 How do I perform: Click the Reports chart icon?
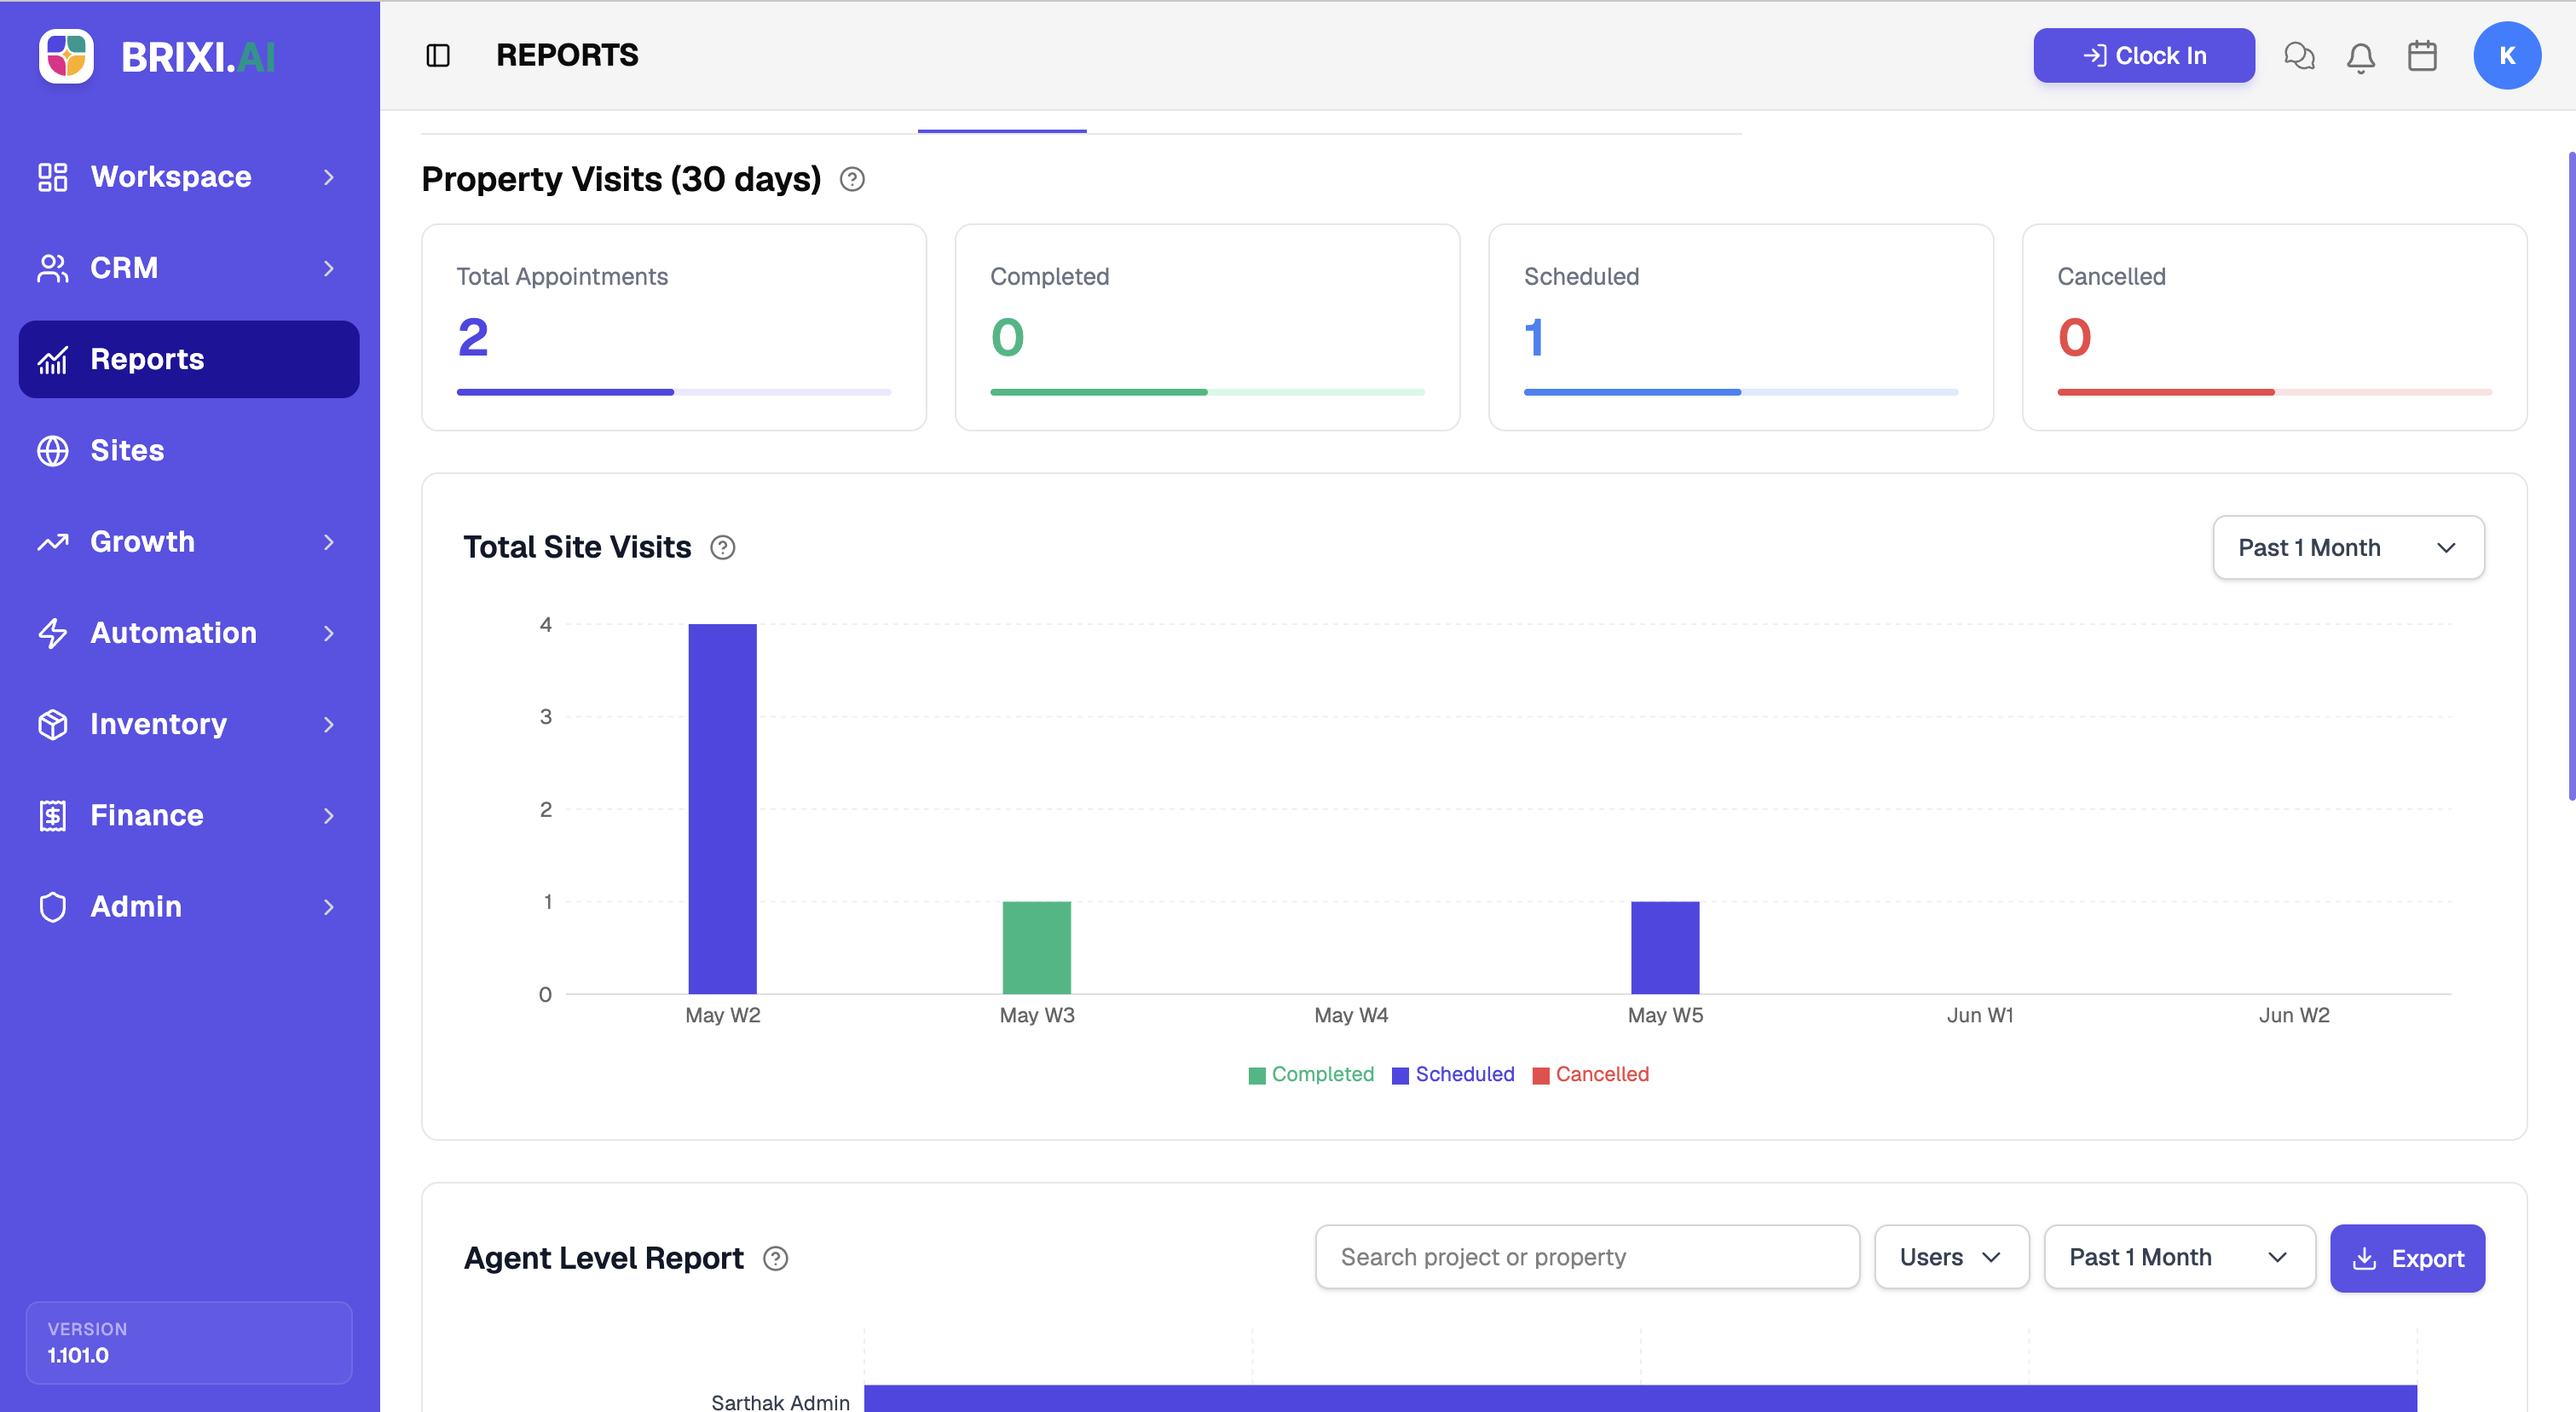(53, 359)
